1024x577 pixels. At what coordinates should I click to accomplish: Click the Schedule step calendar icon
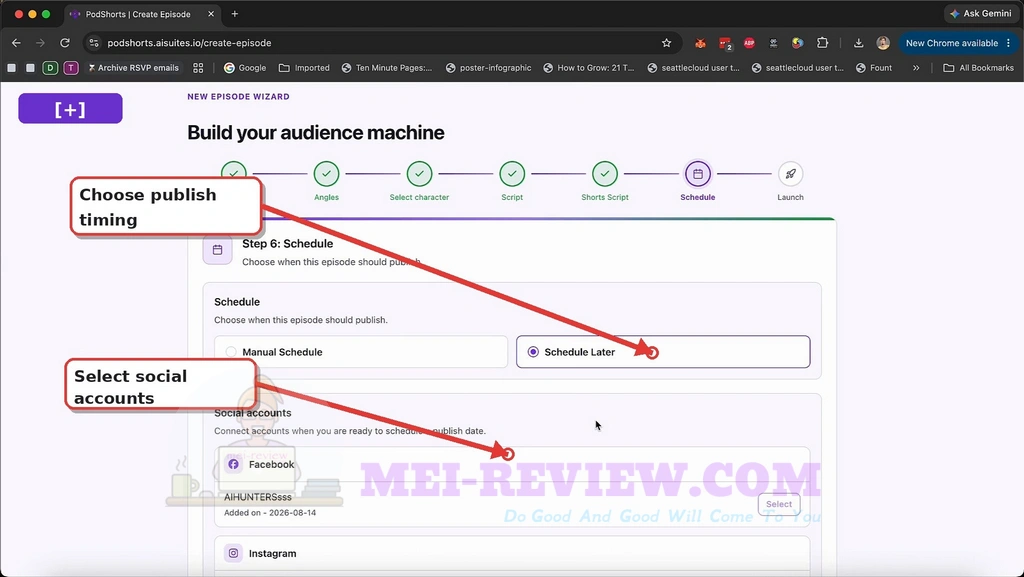click(x=697, y=174)
